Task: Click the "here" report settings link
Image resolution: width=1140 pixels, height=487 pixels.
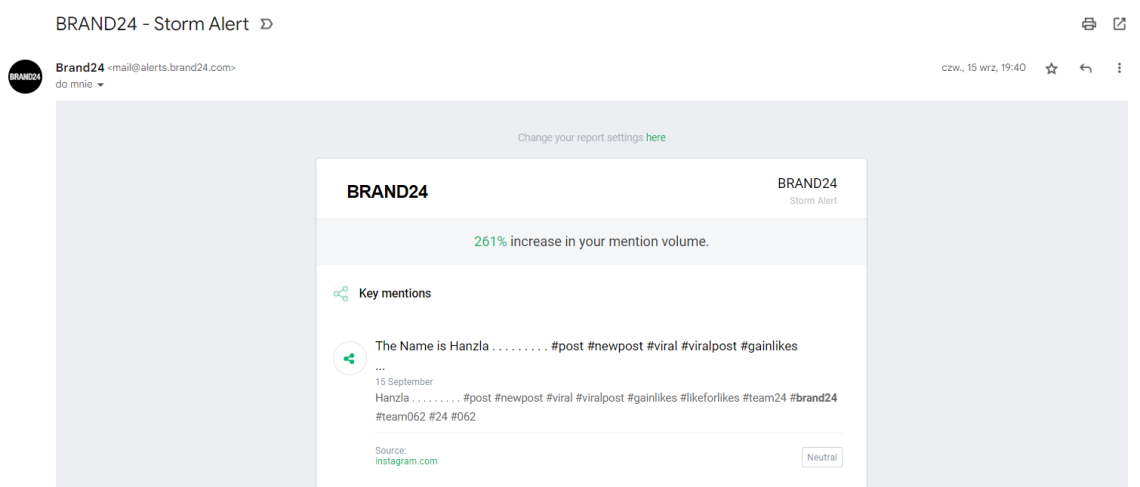Action: pos(656,138)
